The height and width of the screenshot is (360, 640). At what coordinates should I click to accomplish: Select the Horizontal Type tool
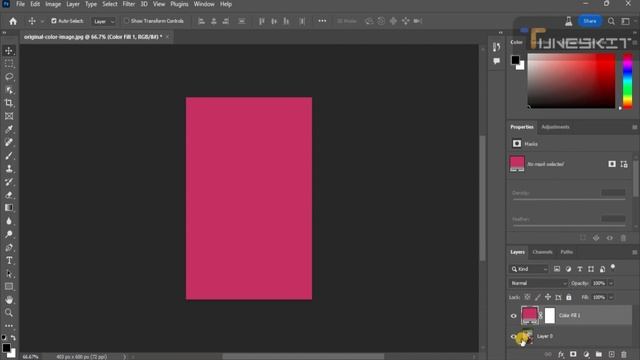pos(9,260)
